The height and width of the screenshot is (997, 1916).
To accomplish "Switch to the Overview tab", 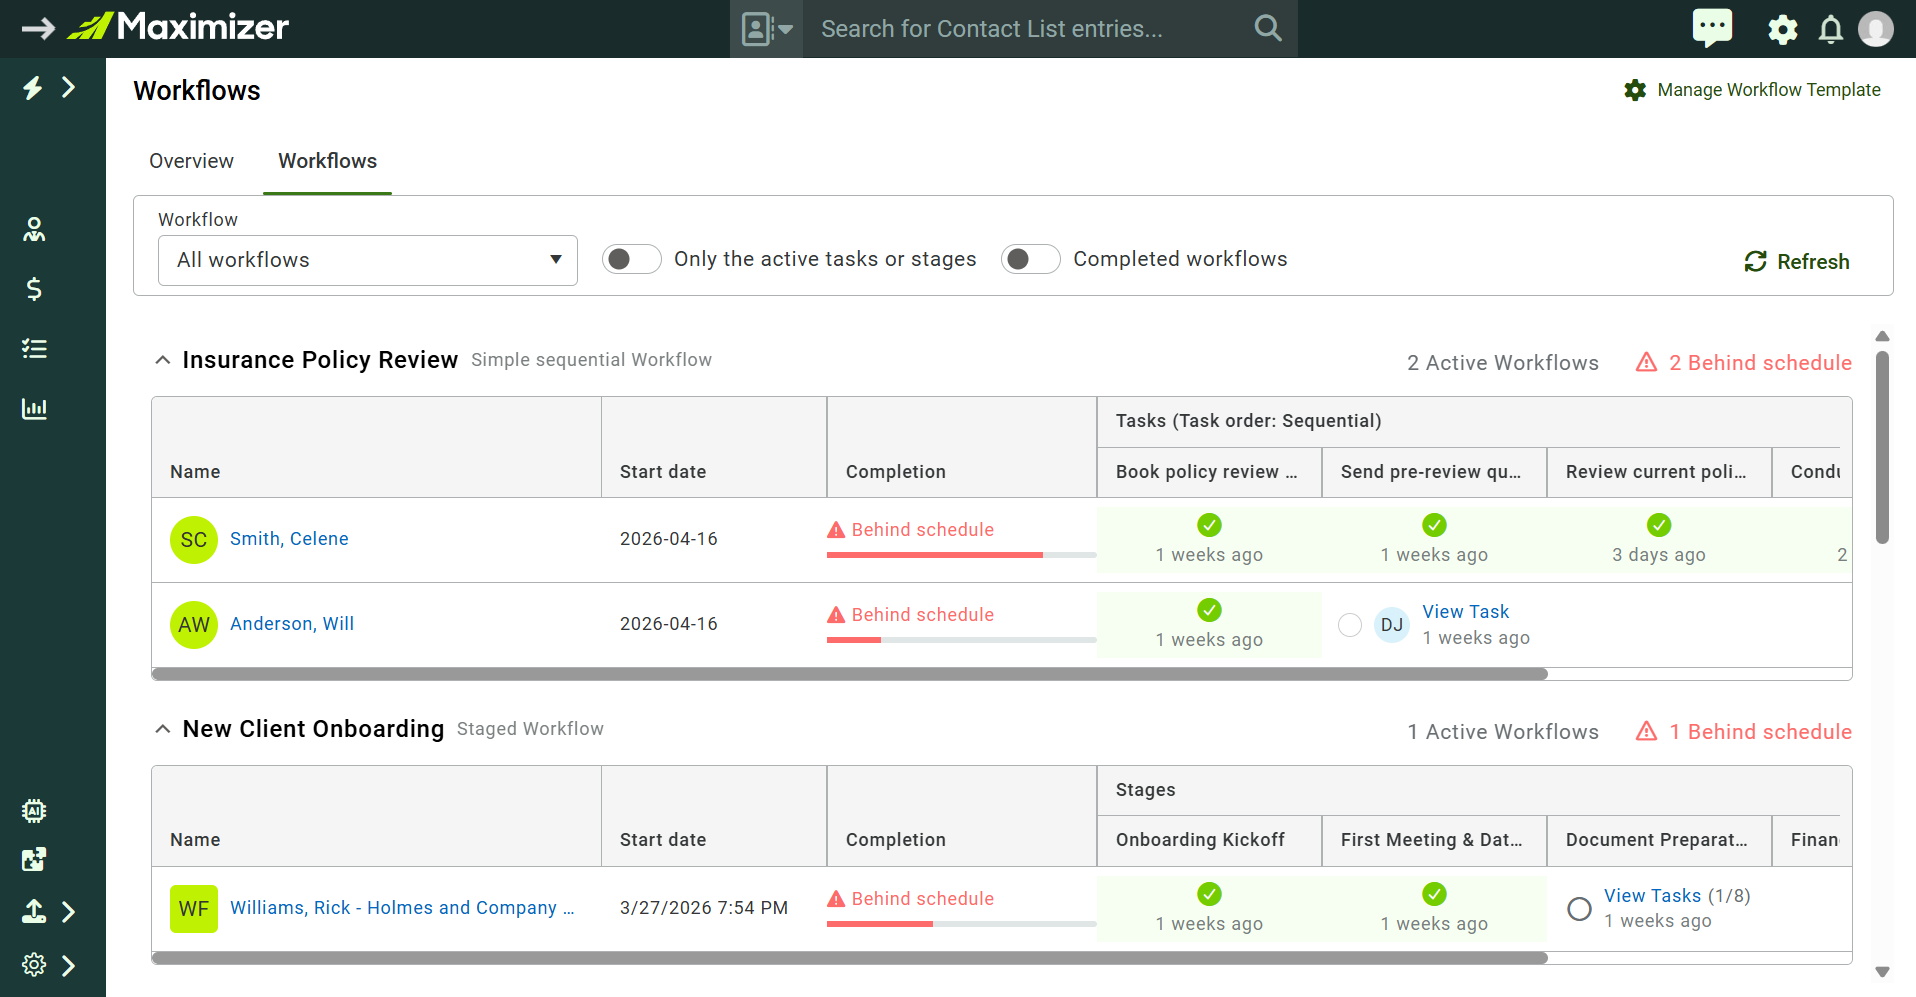I will [191, 161].
